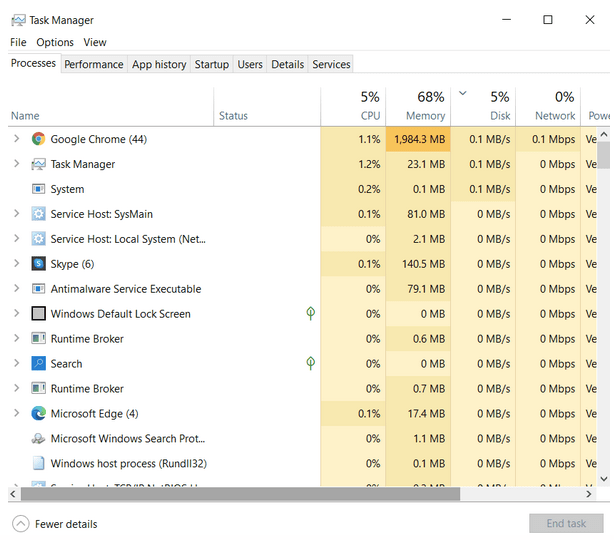
Task: Select the Microsoft Windows Search Prot... row name
Action: tap(128, 439)
